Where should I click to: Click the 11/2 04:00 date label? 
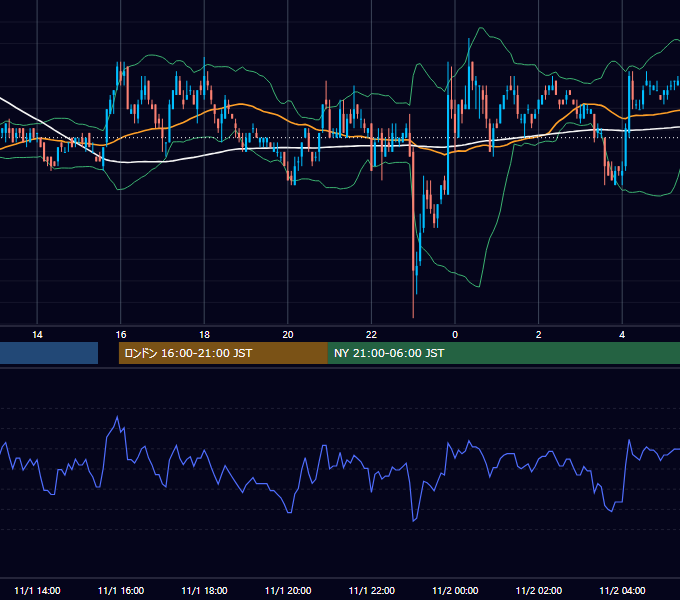pyautogui.click(x=622, y=590)
